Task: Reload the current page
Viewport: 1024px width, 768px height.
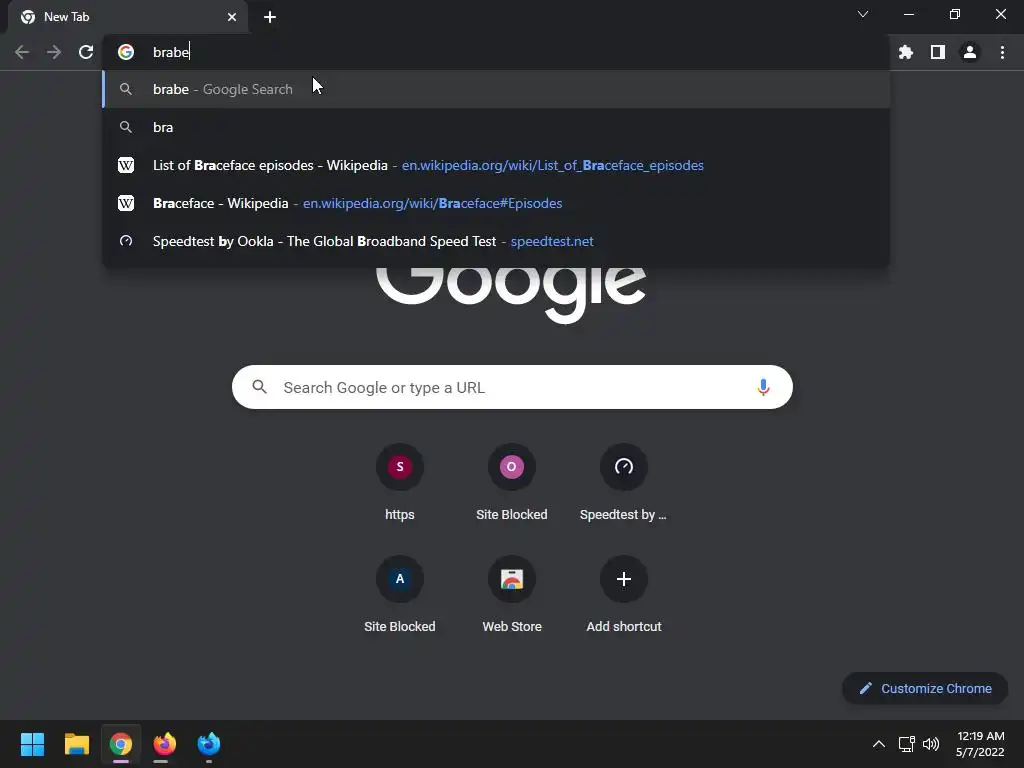Action: 86,52
